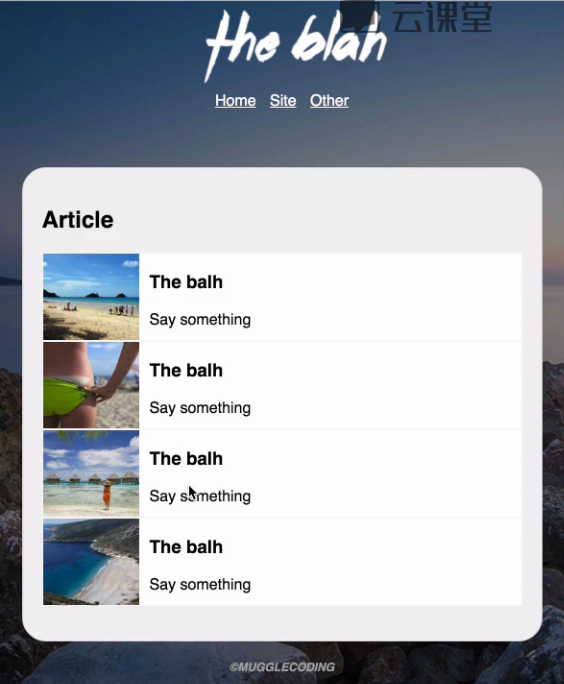Open the overwater bungalows thumbnail
This screenshot has width=564, height=684.
pos(91,473)
